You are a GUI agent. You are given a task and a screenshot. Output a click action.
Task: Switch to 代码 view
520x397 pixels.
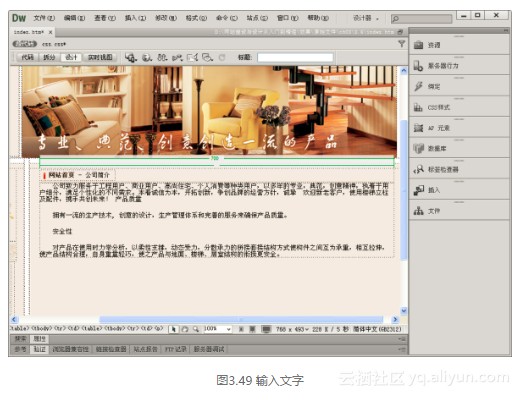[28, 57]
